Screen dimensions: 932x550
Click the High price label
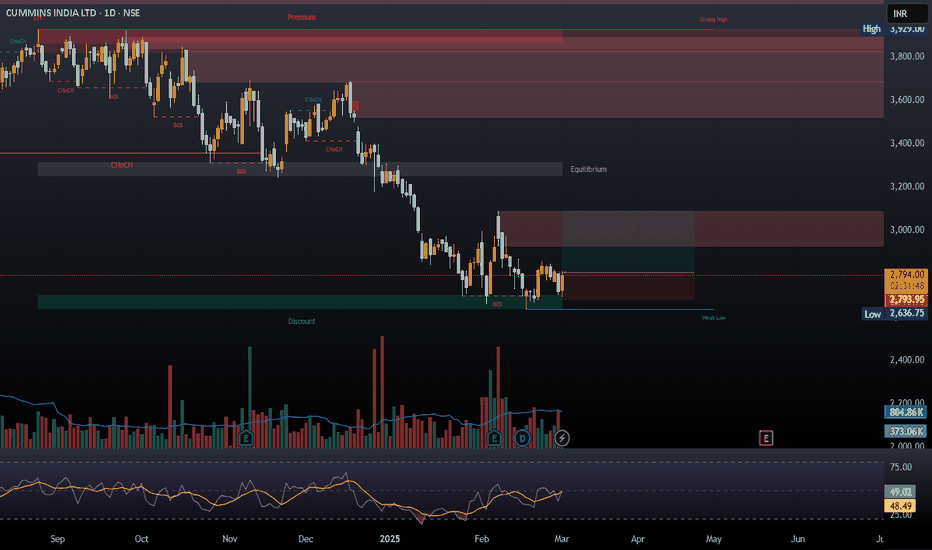[871, 29]
